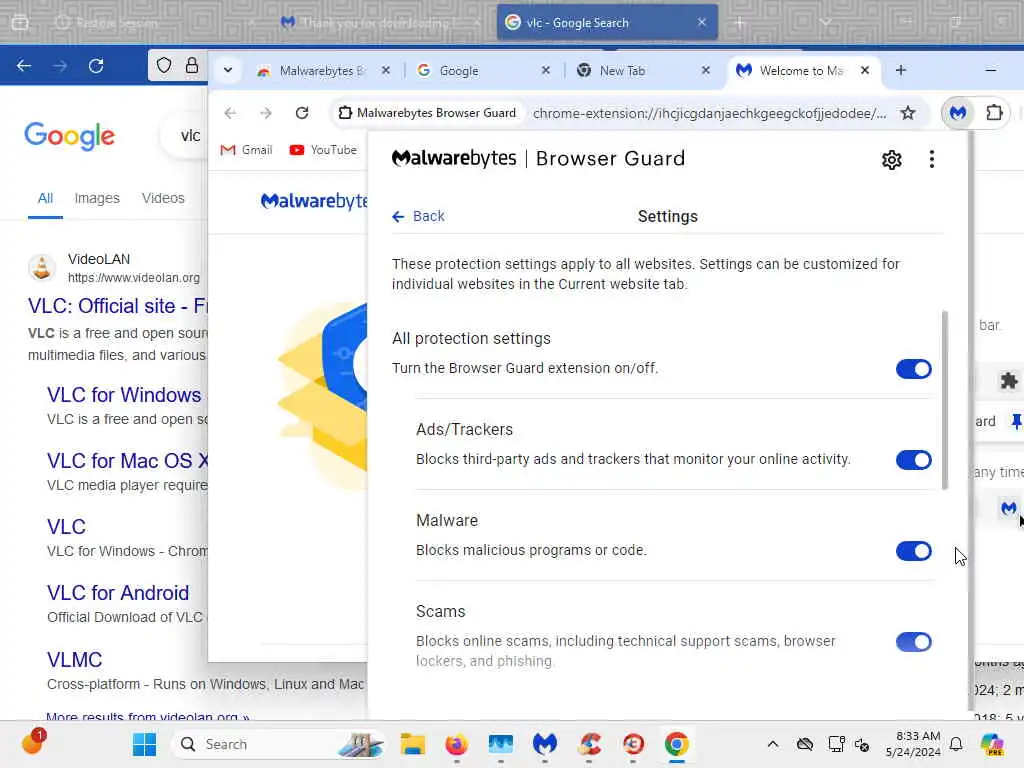Open VLC for Windows search result
1024x768 pixels.
point(123,395)
